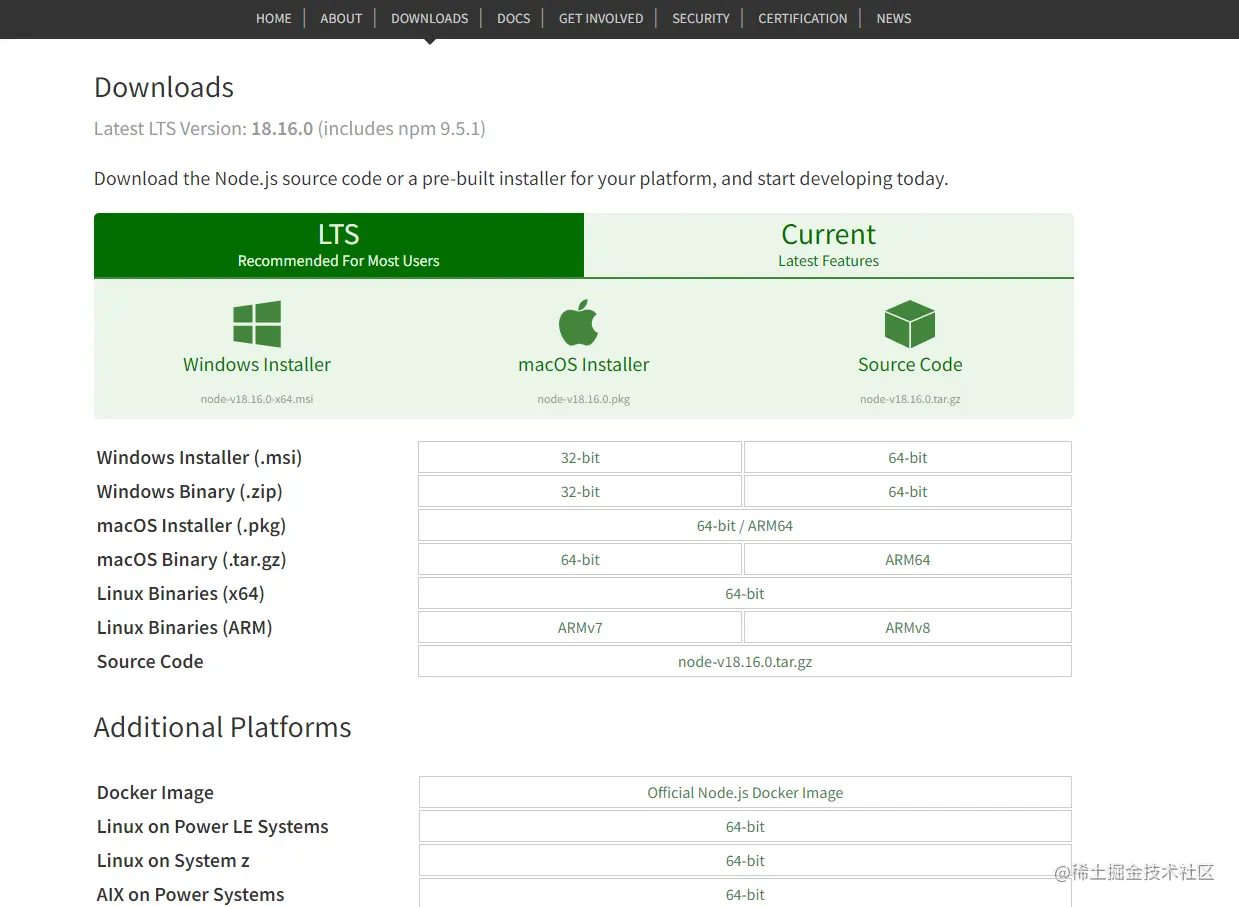The image size is (1239, 907).
Task: Download macOS Installer 64-bit / ARM64
Action: point(745,525)
